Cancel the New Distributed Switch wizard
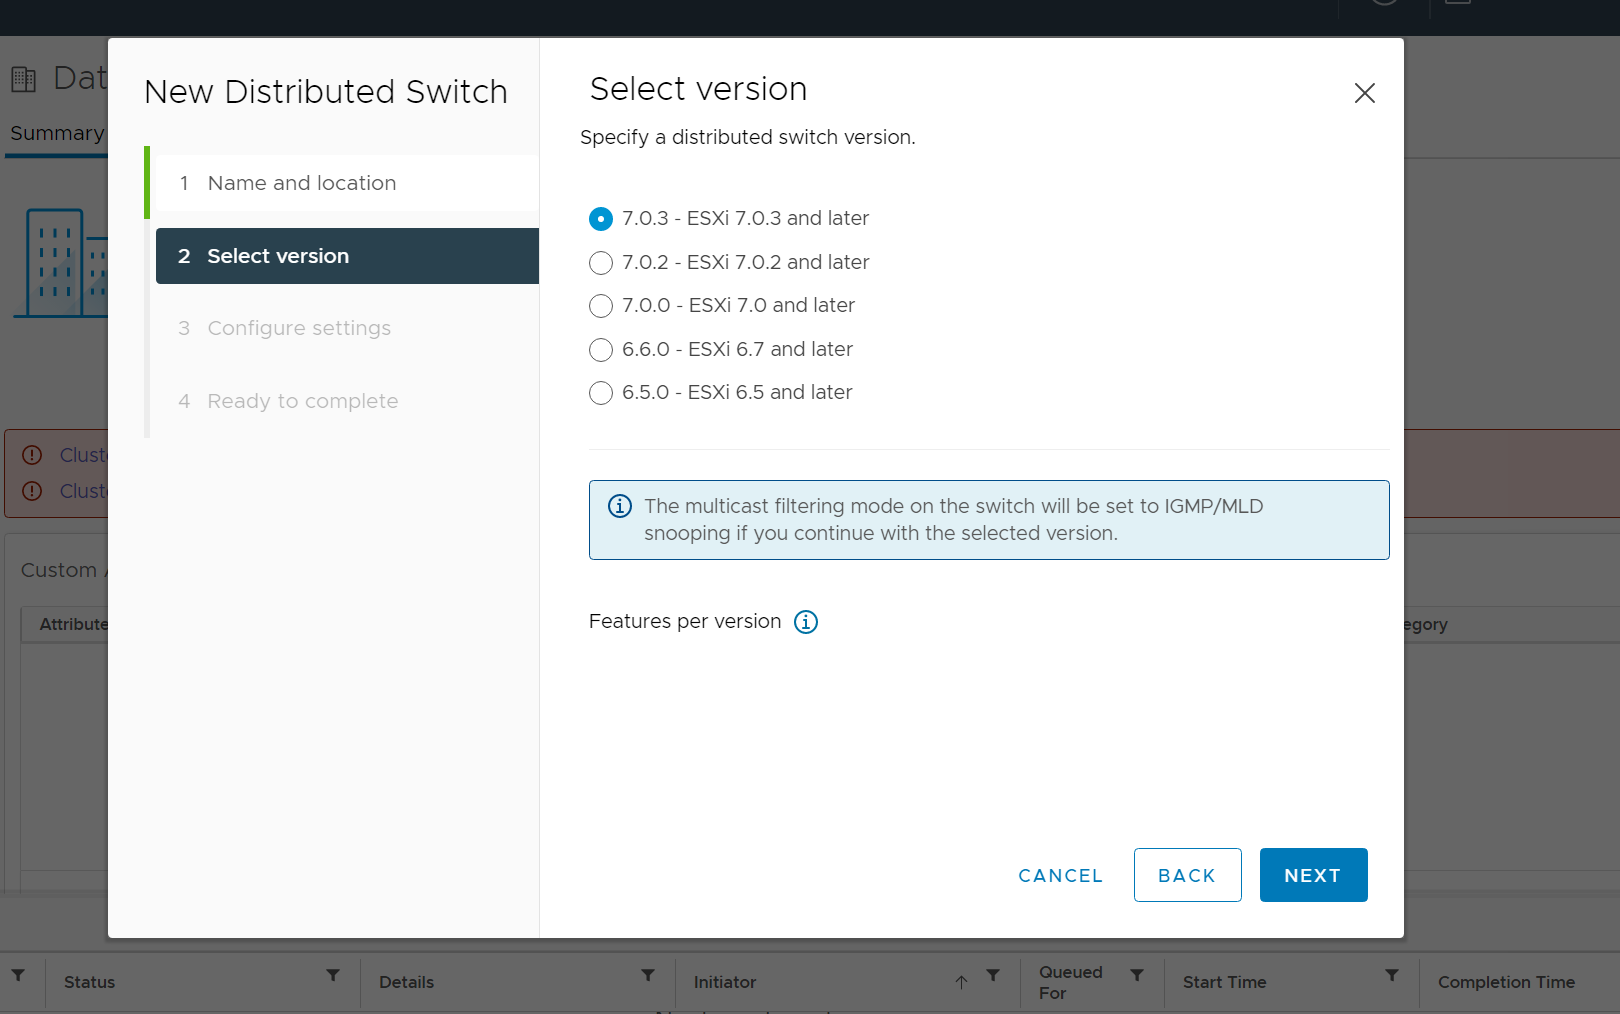The height and width of the screenshot is (1014, 1620). (x=1060, y=875)
